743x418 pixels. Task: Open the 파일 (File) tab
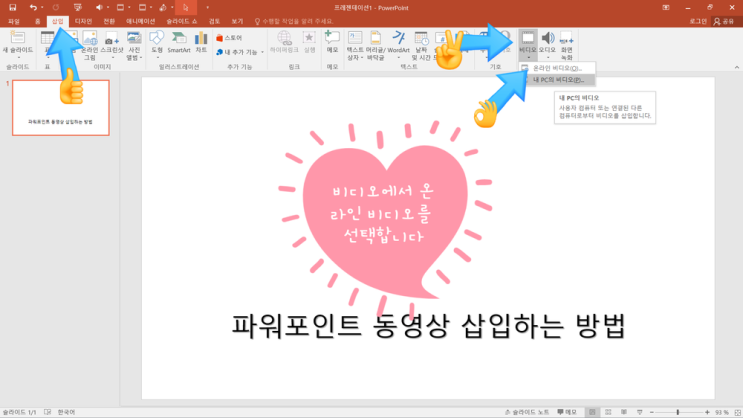[14, 21]
